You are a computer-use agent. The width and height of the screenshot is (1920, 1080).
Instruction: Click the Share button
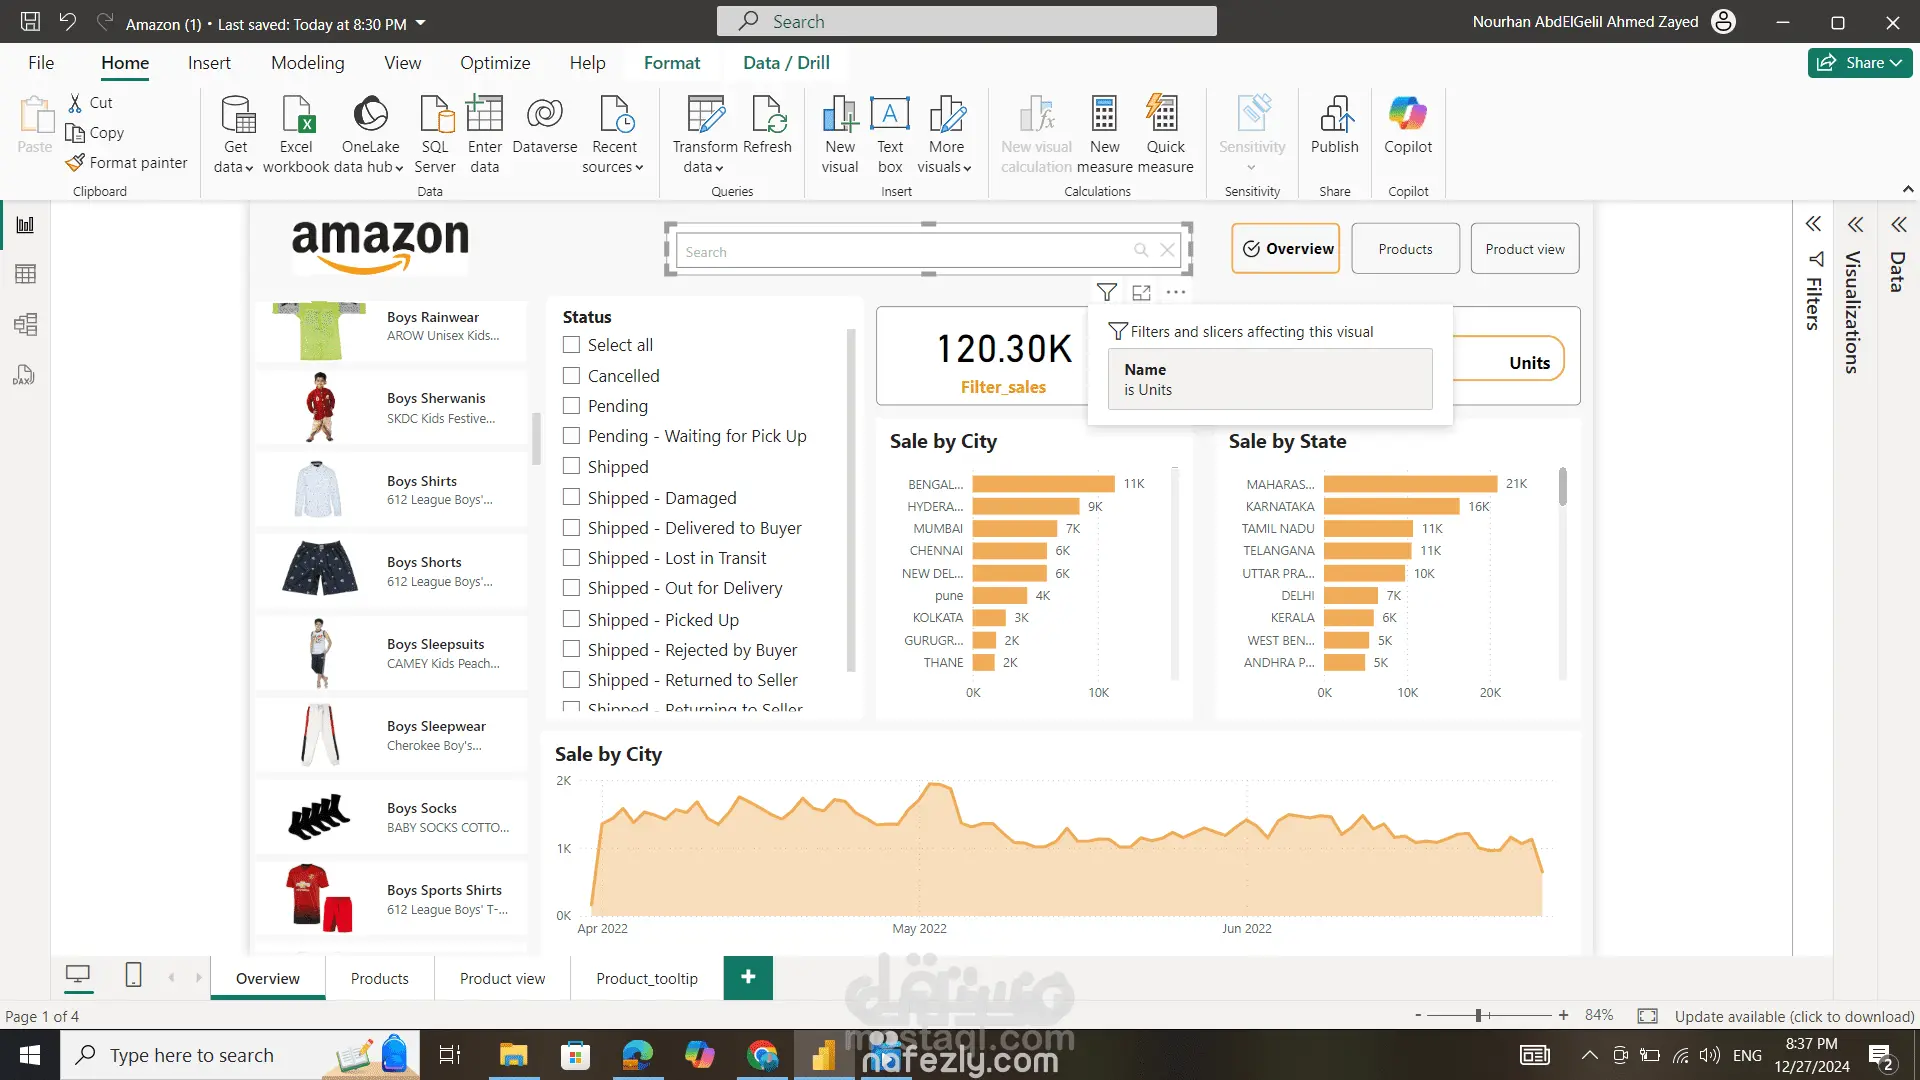tap(1859, 63)
